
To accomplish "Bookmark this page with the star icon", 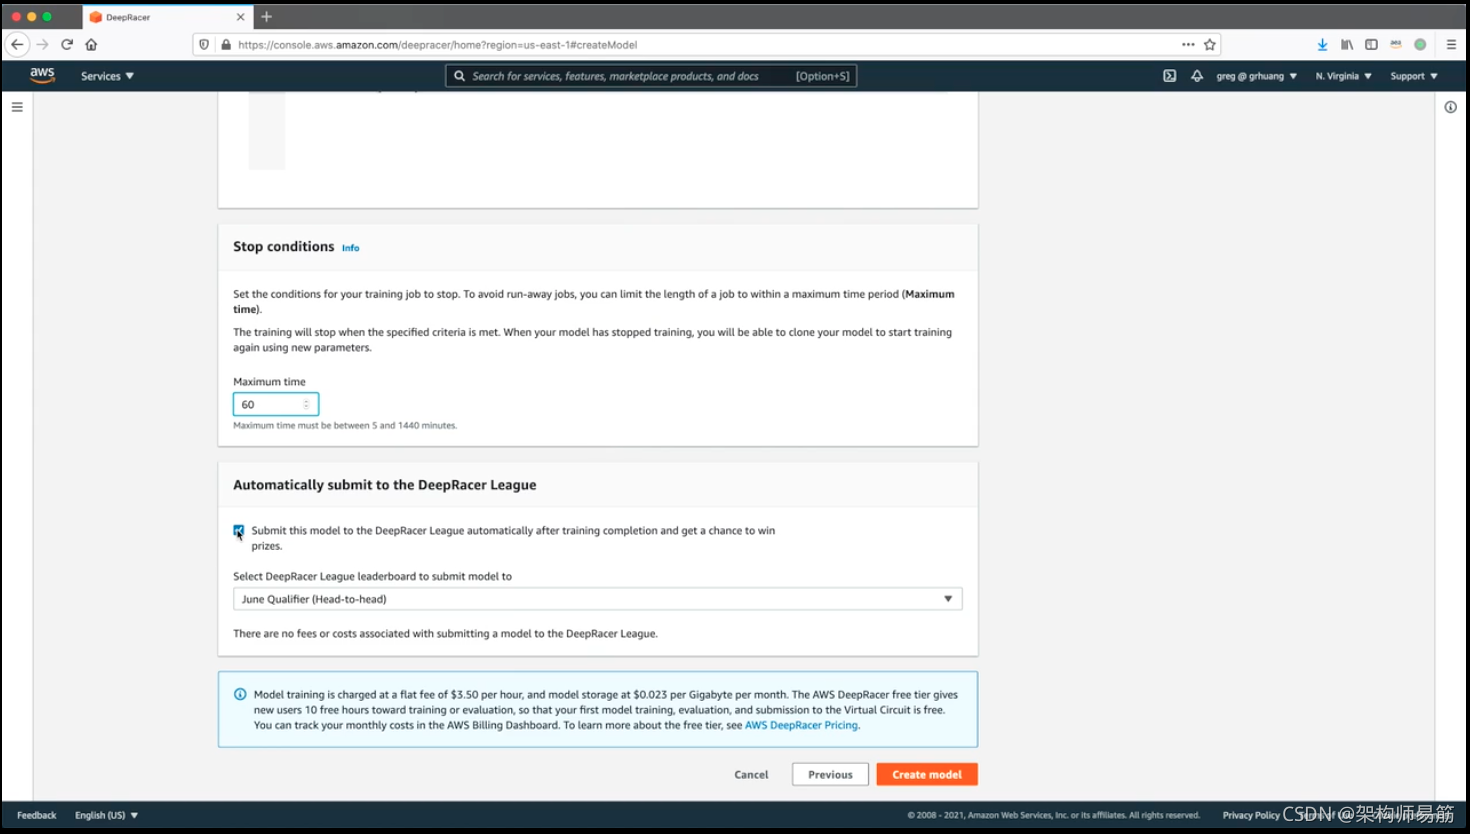I will tap(1210, 44).
